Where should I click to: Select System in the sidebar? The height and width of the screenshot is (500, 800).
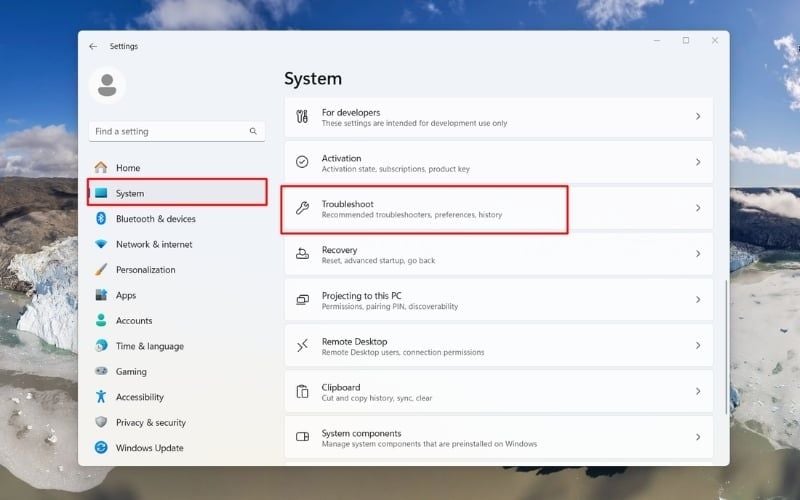(177, 193)
